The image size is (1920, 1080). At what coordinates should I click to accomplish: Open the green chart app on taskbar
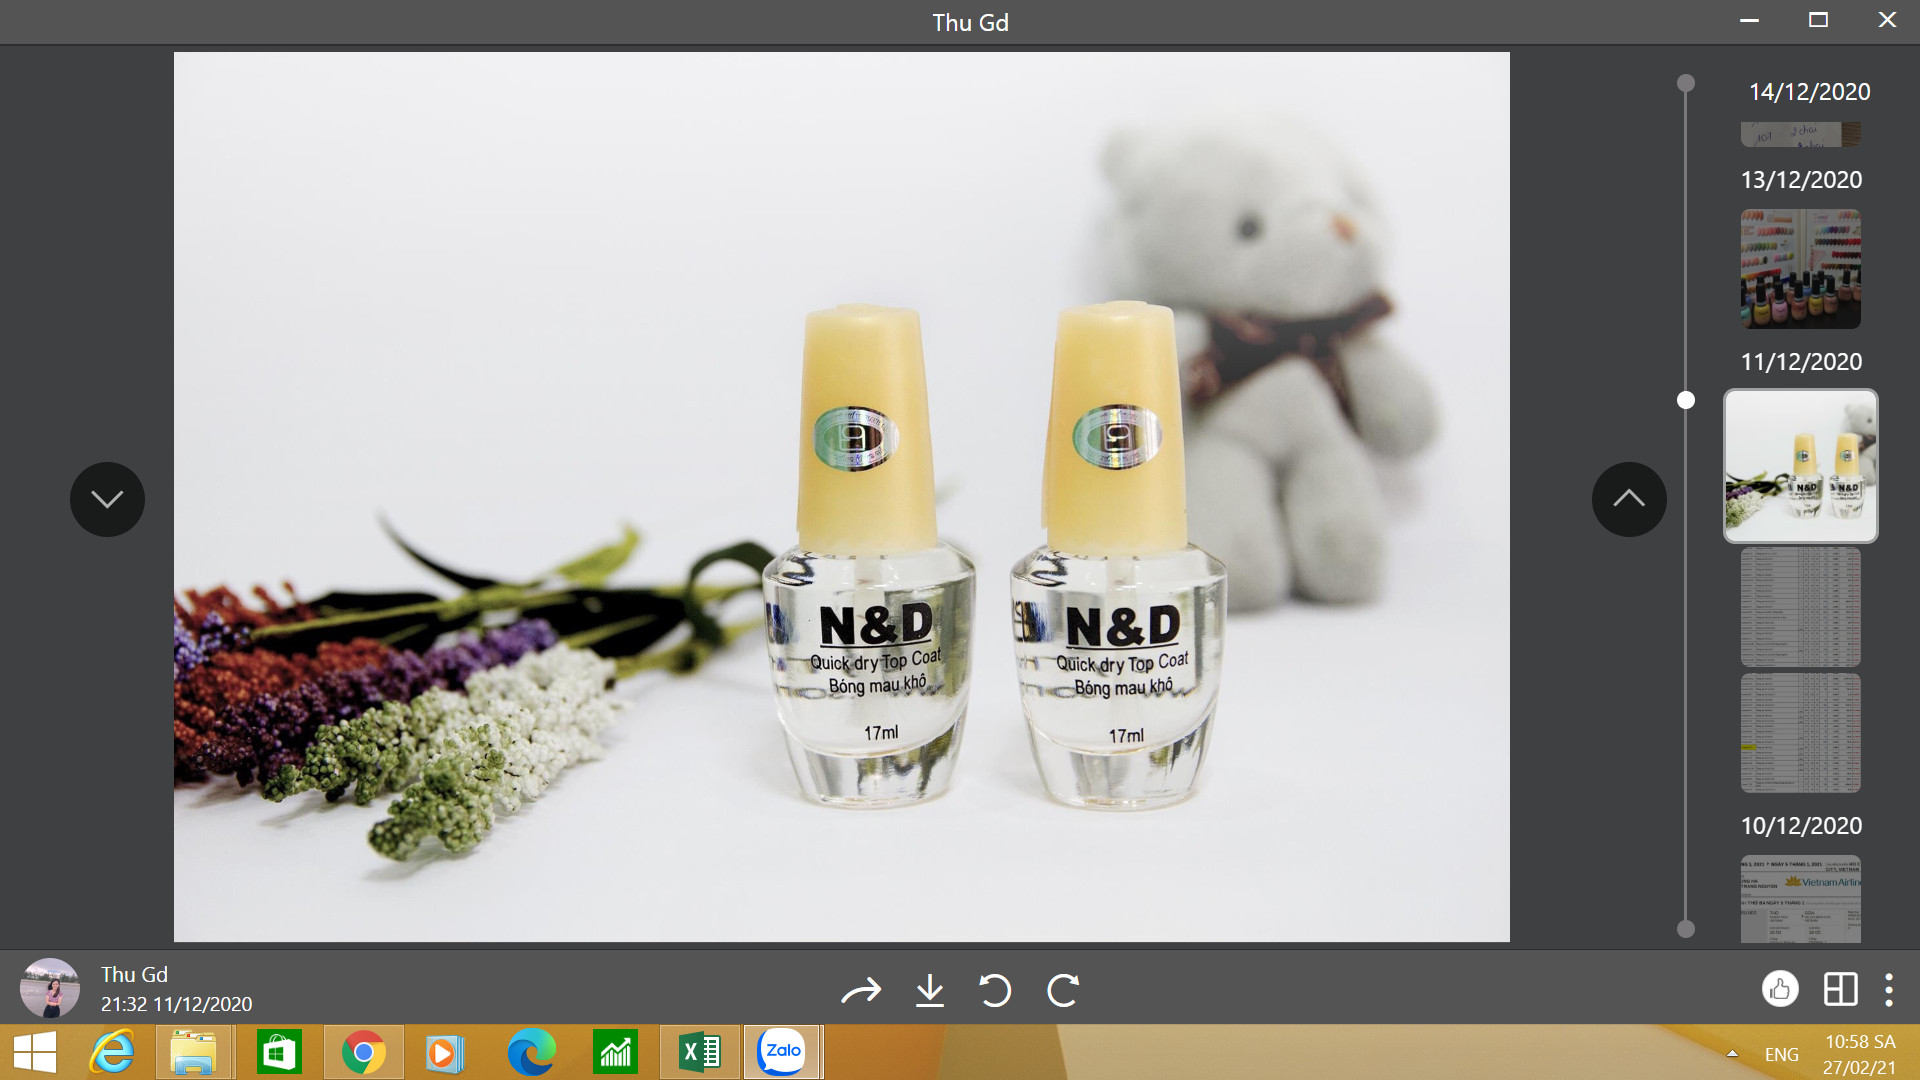coord(615,1053)
